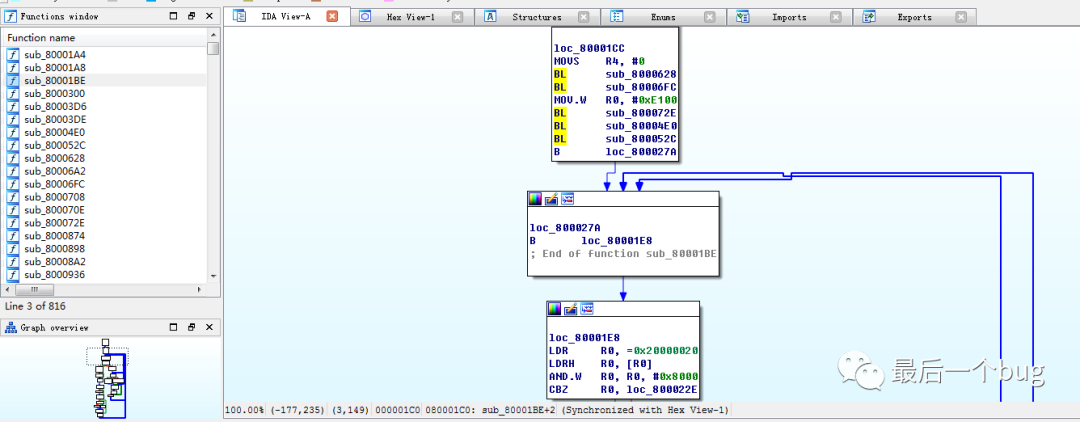Float the Graph overview panel
Image resolution: width=1080 pixels, height=422 pixels.
(191, 328)
